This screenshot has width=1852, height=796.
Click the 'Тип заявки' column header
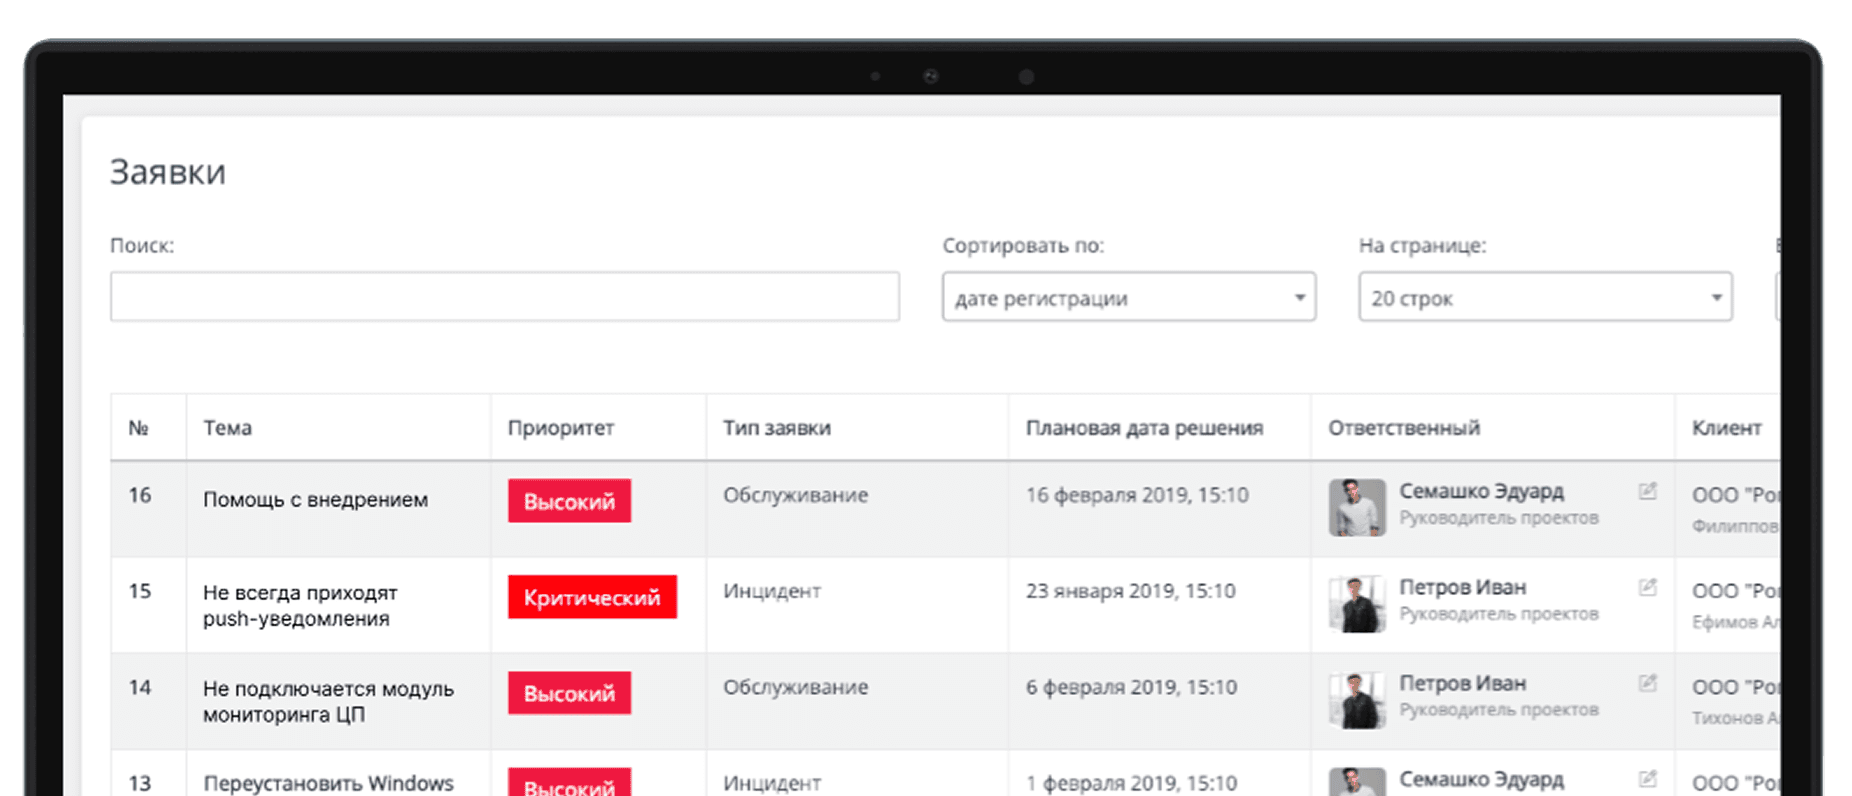pos(776,428)
